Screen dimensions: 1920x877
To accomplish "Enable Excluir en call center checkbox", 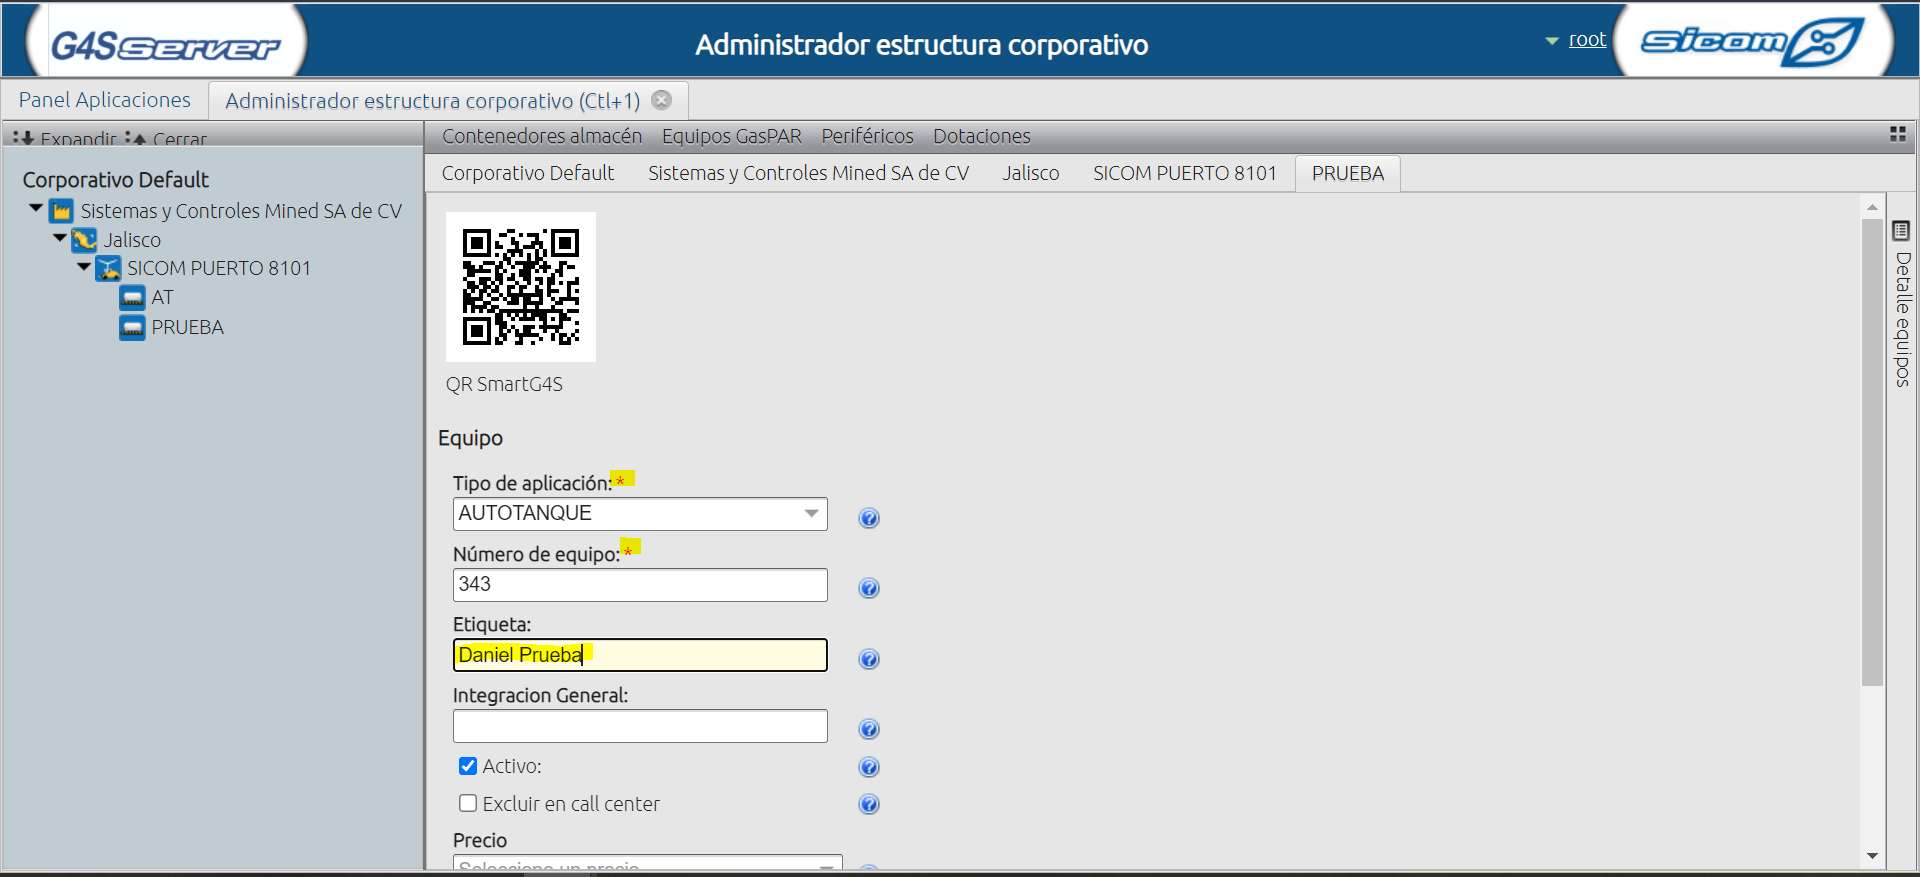I will pyautogui.click(x=467, y=803).
